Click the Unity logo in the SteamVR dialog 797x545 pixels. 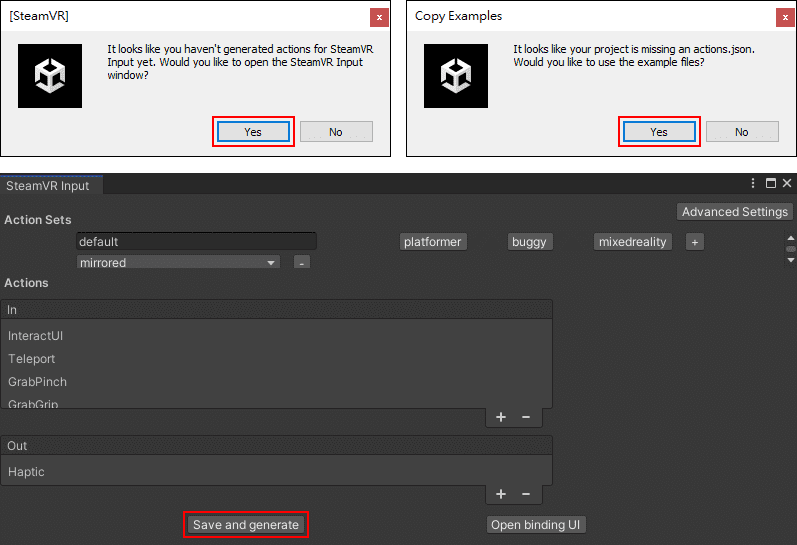coord(50,76)
